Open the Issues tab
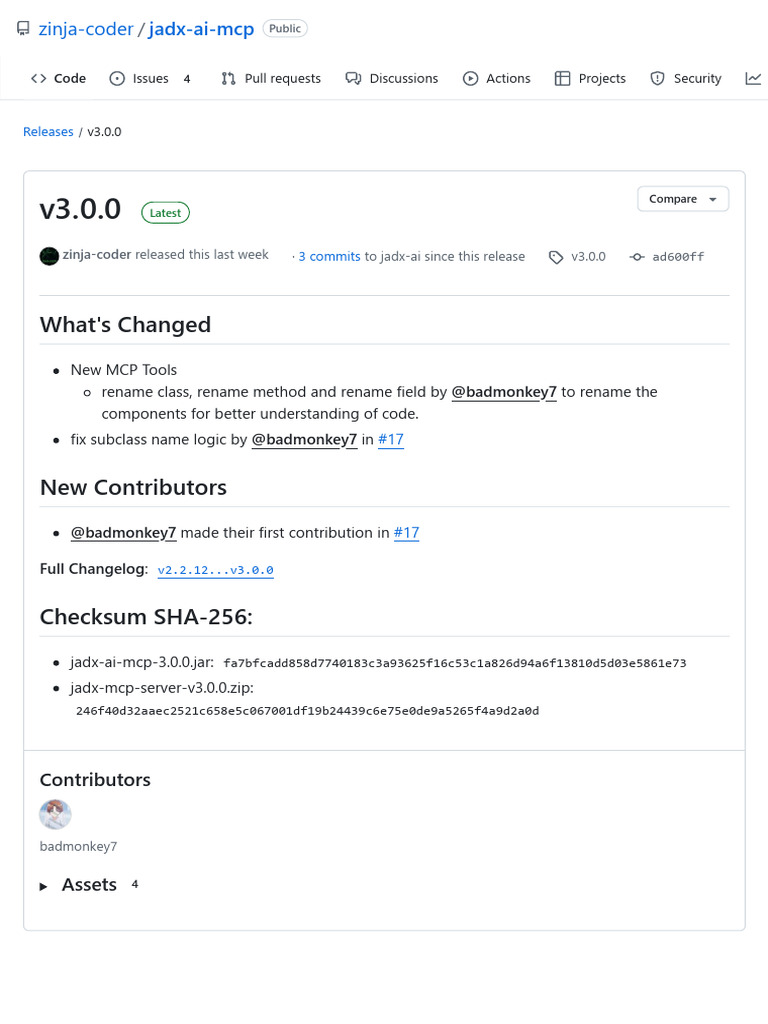This screenshot has width=768, height=1024. point(150,78)
